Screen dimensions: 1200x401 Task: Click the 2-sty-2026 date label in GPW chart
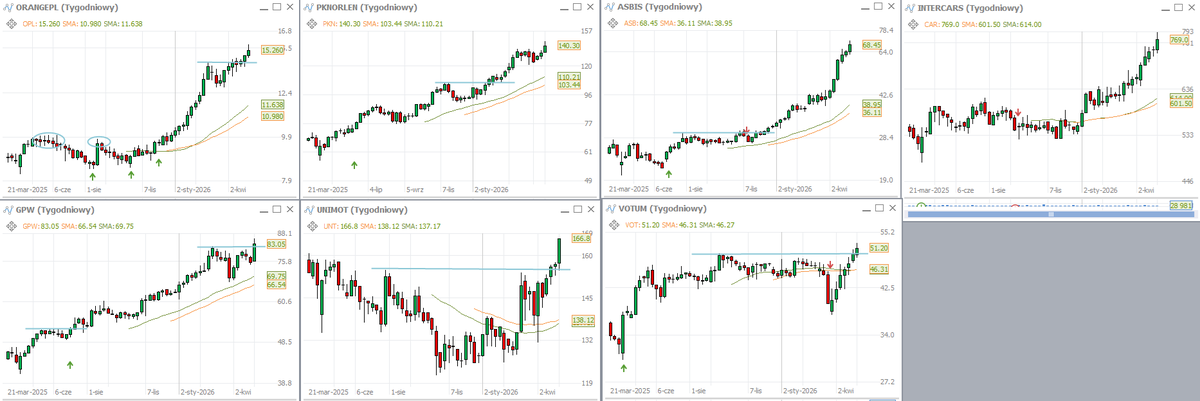[197, 391]
